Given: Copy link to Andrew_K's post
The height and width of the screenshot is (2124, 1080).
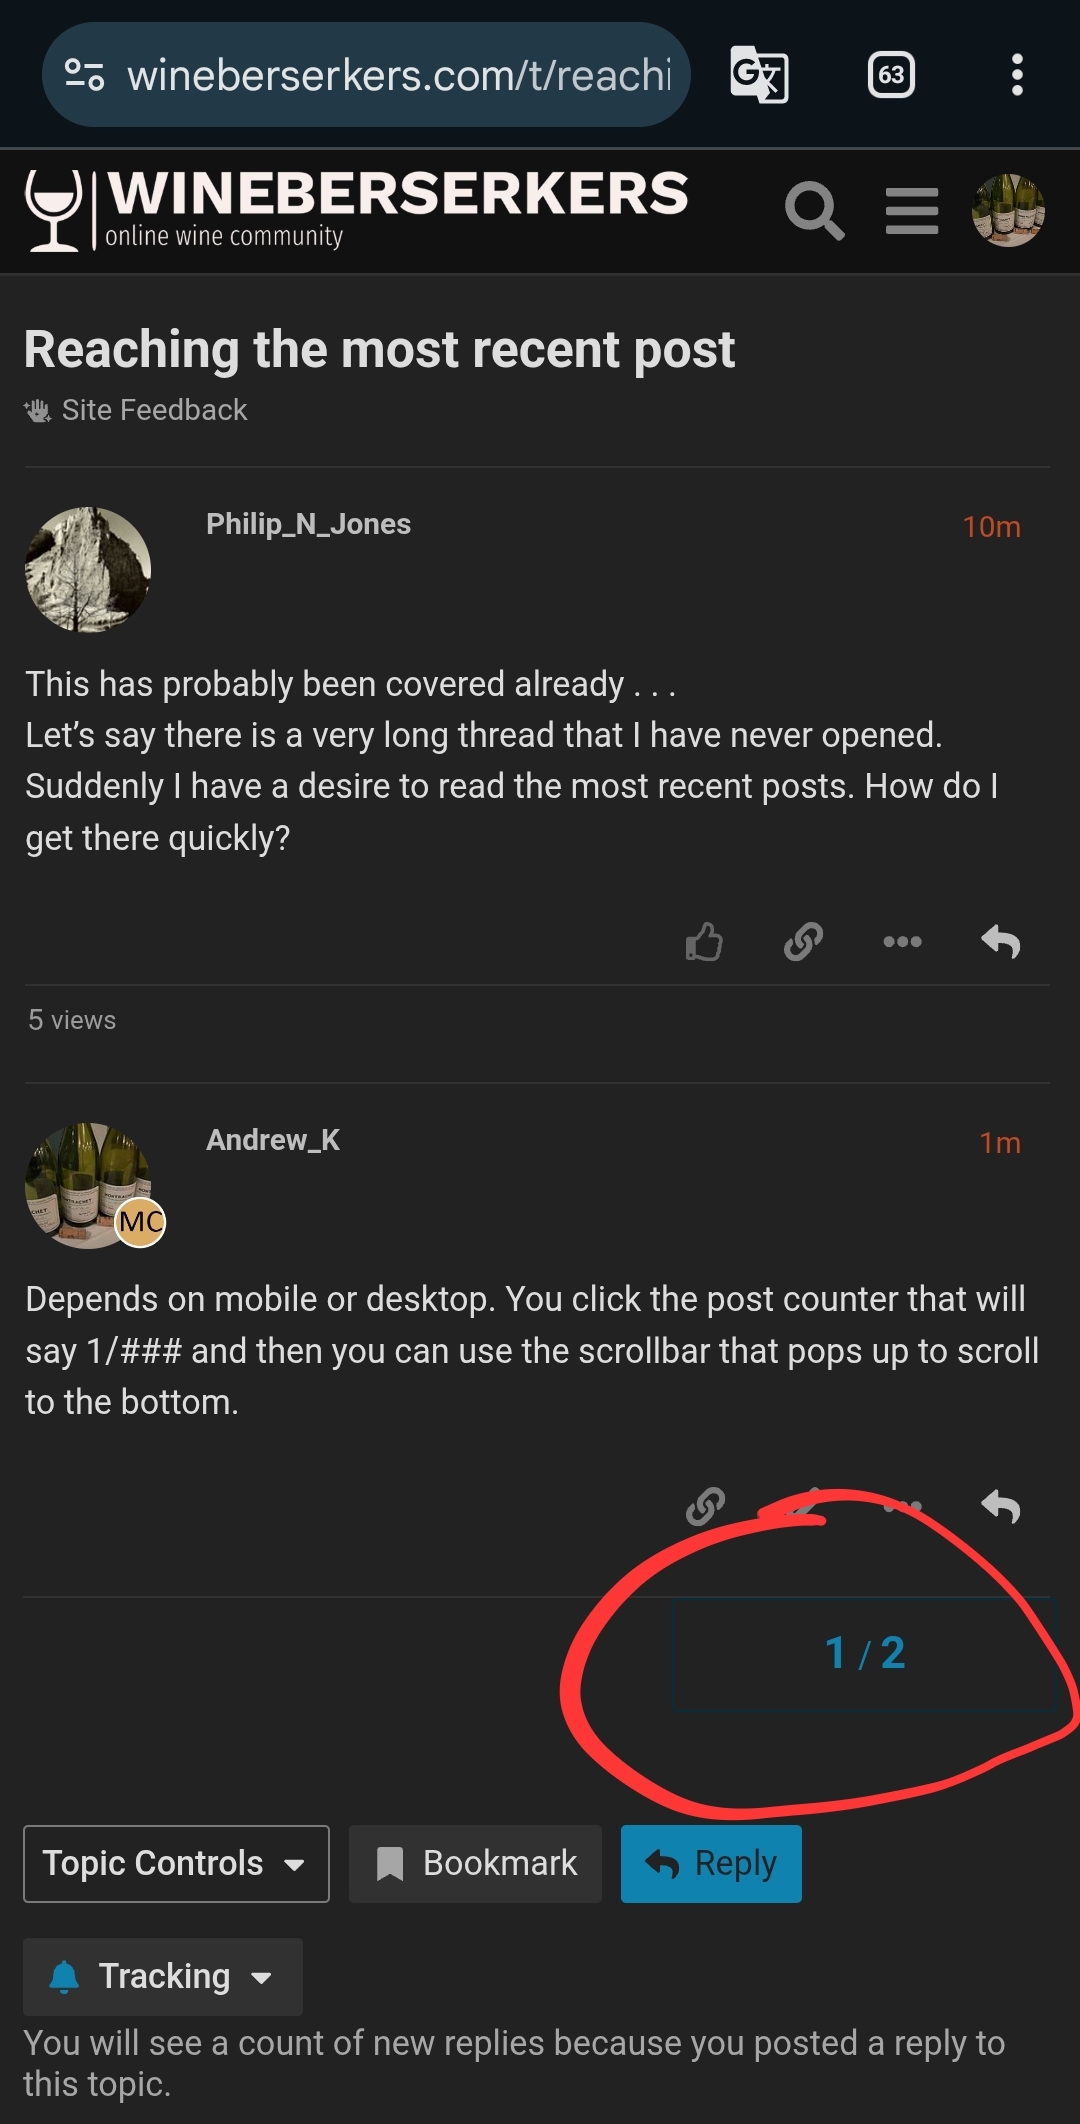Looking at the screenshot, I should (x=705, y=1506).
